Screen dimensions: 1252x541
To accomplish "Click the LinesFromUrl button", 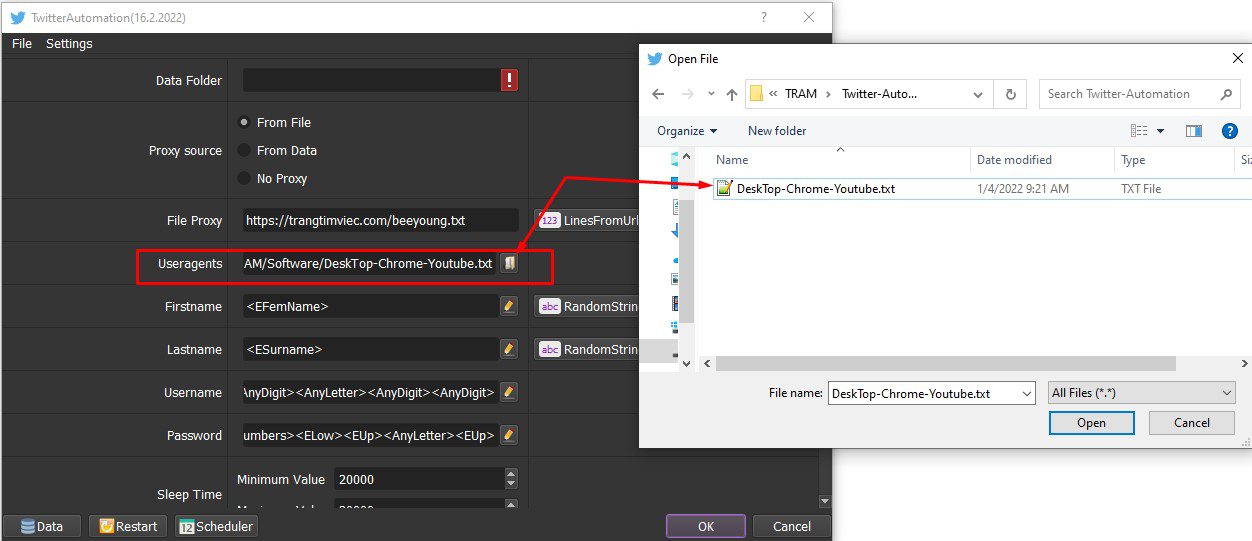I will tap(587, 220).
